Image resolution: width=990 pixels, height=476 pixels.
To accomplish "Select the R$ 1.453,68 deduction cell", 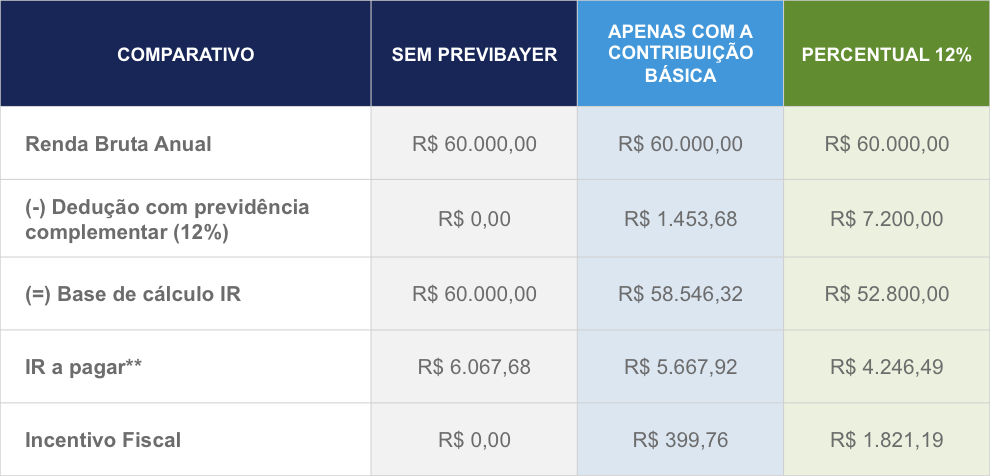I will click(681, 219).
